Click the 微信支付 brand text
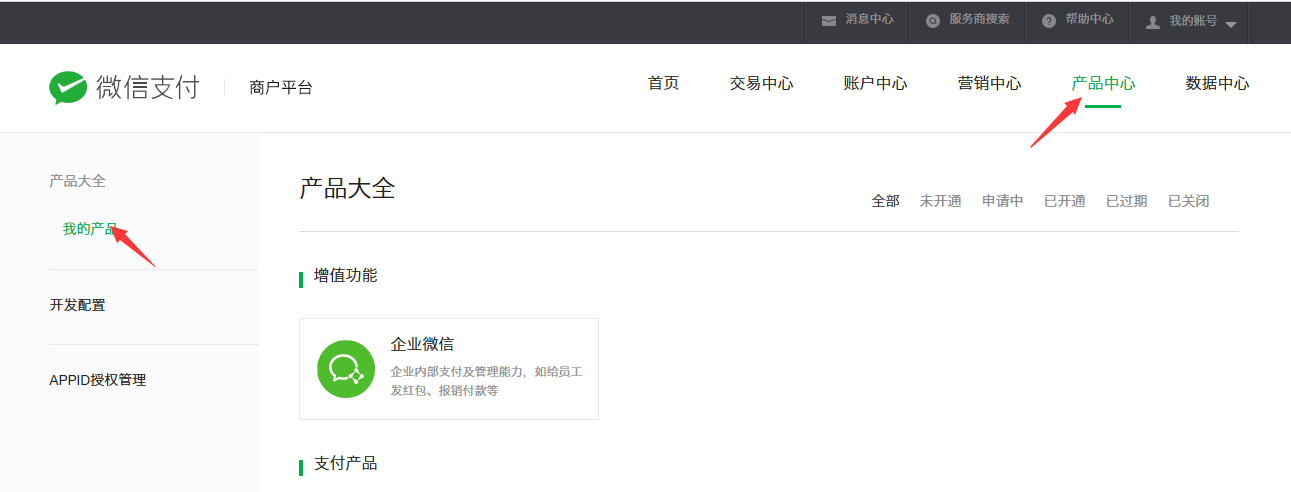The image size is (1291, 492). 148,88
